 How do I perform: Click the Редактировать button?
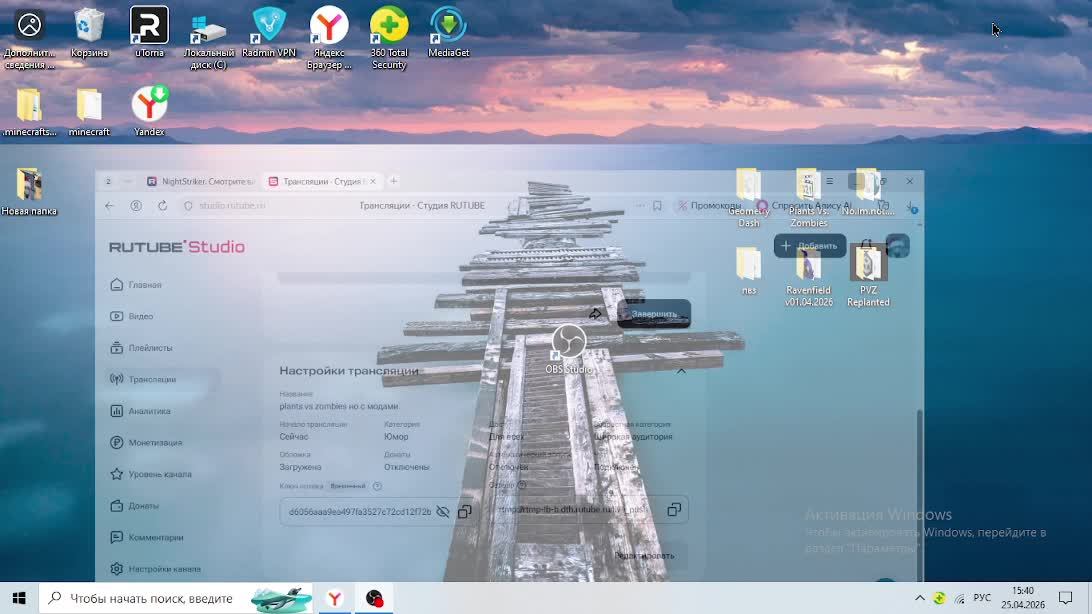(644, 556)
